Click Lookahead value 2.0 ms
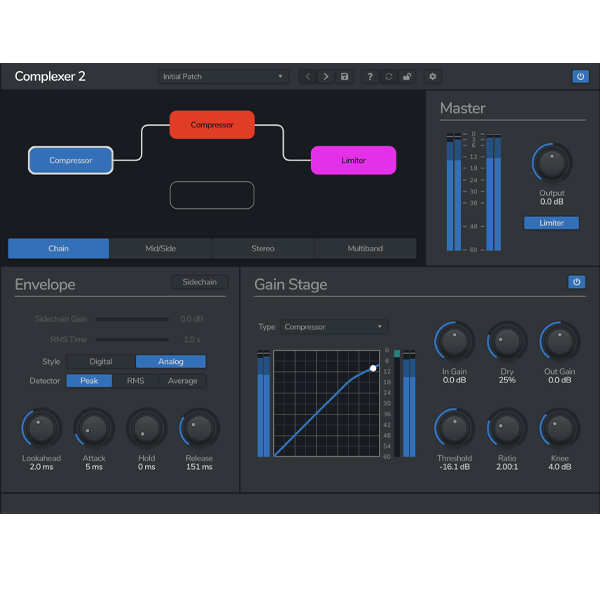Viewport: 600px width, 600px height. click(x=41, y=467)
